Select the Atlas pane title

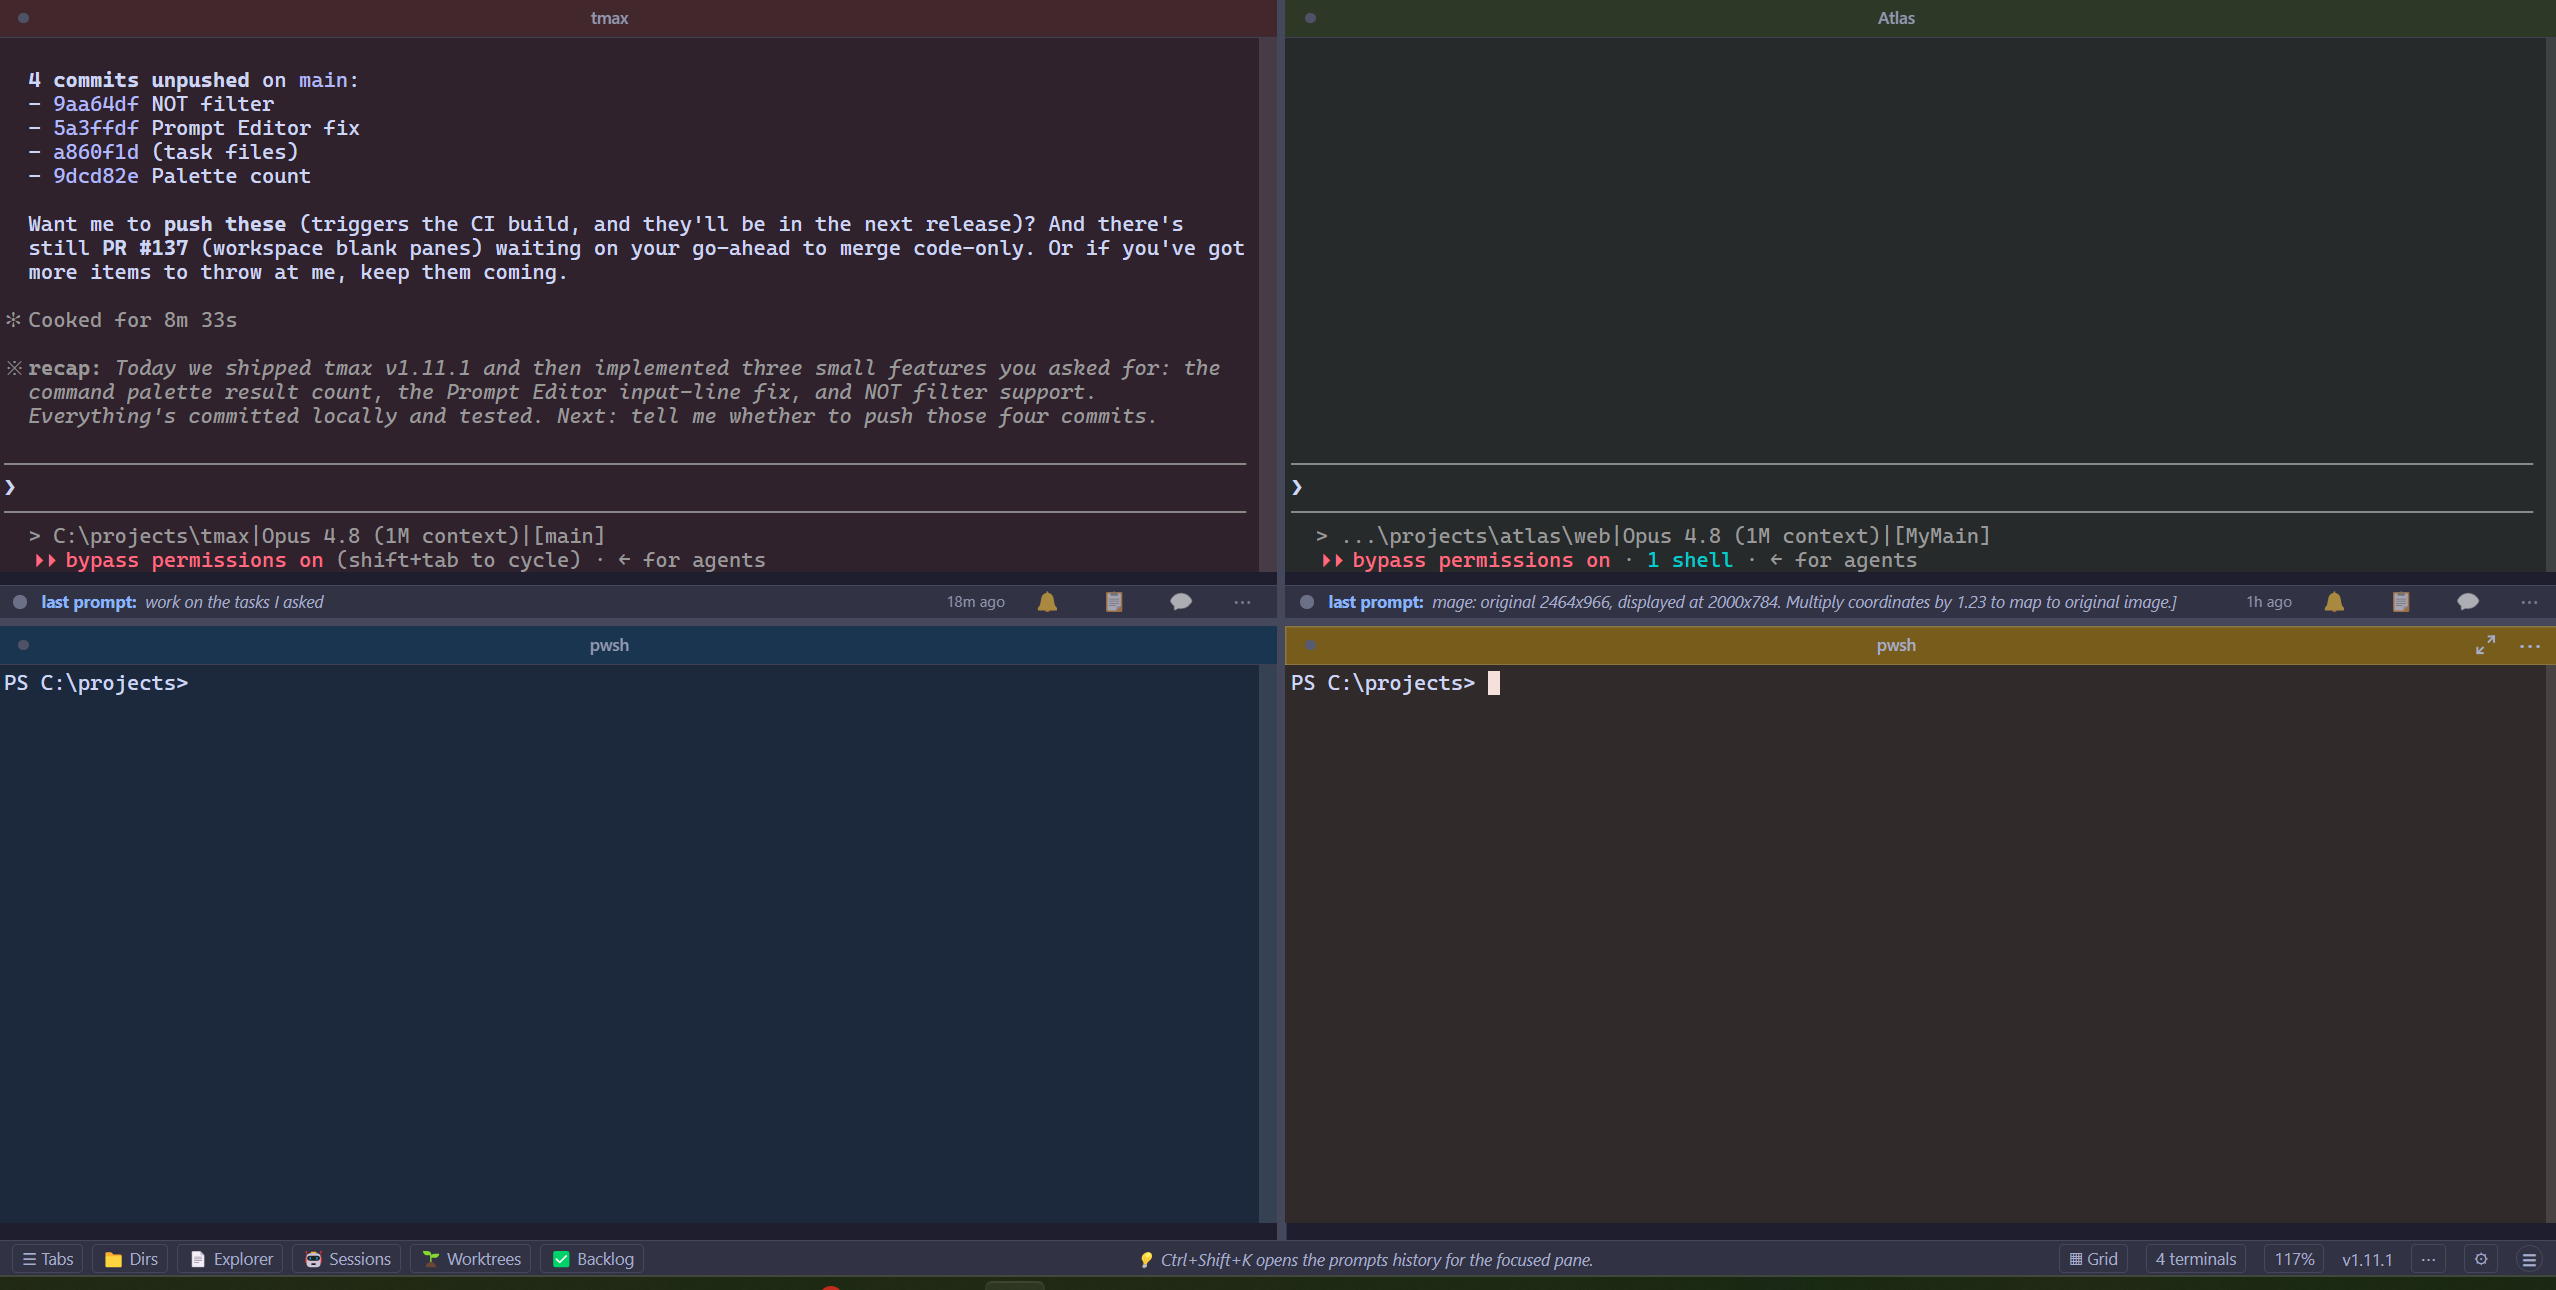click(1896, 18)
